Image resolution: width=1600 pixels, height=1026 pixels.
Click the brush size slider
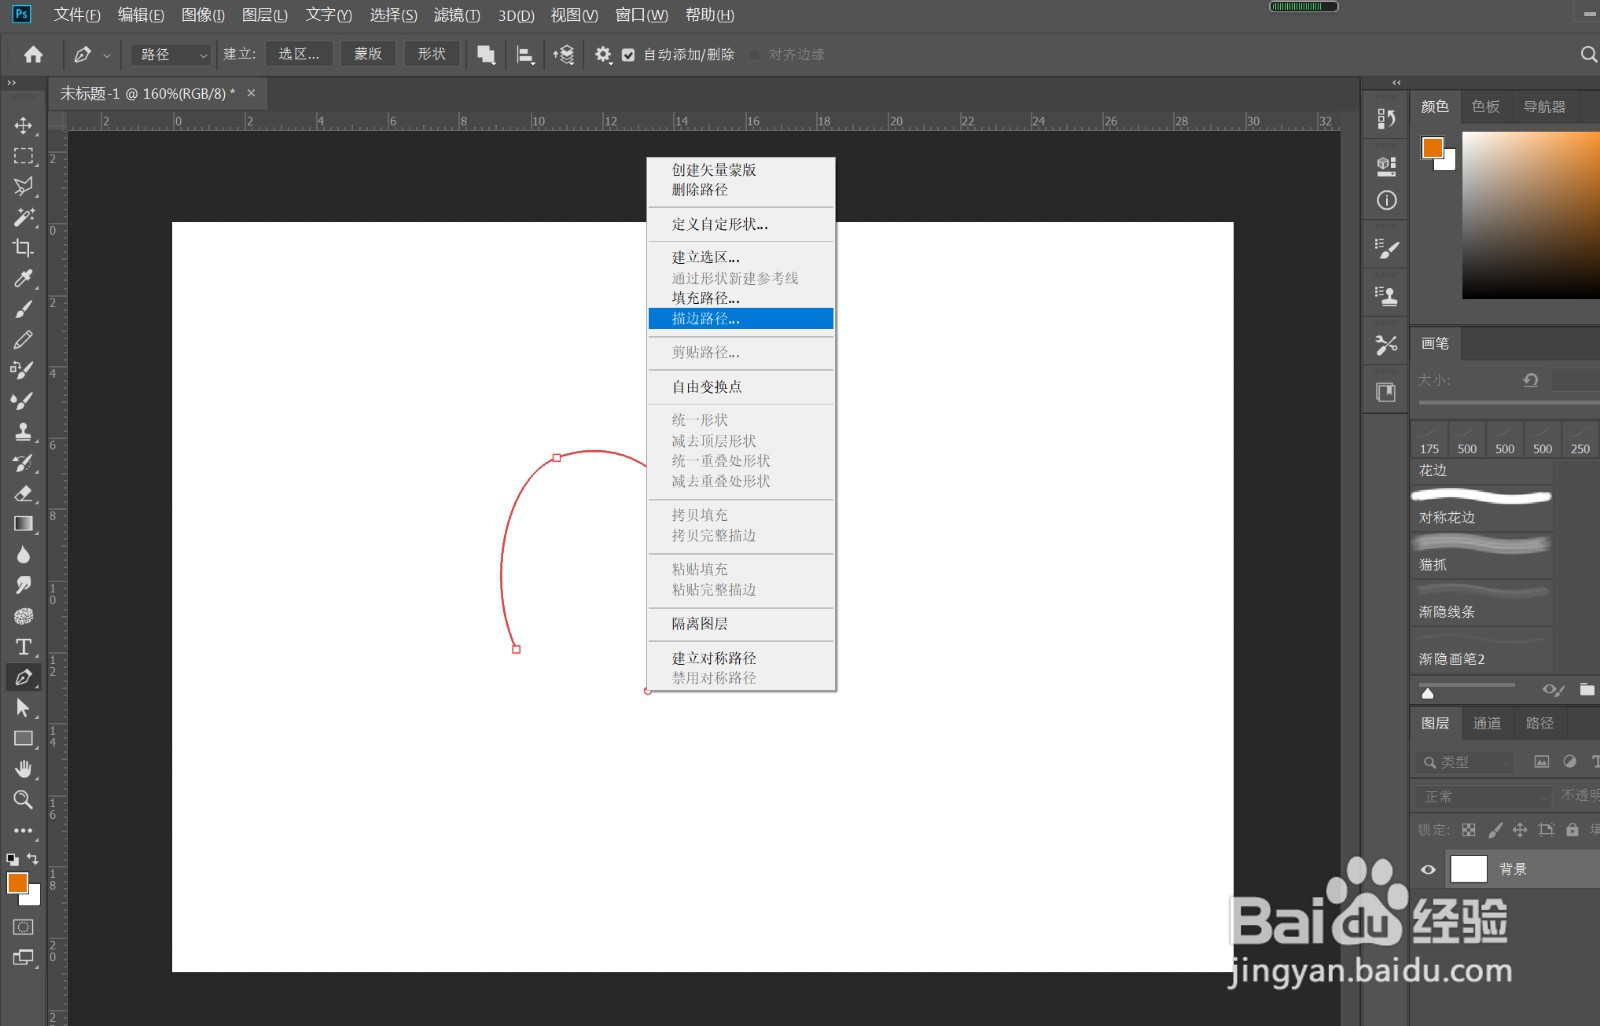click(x=1508, y=402)
